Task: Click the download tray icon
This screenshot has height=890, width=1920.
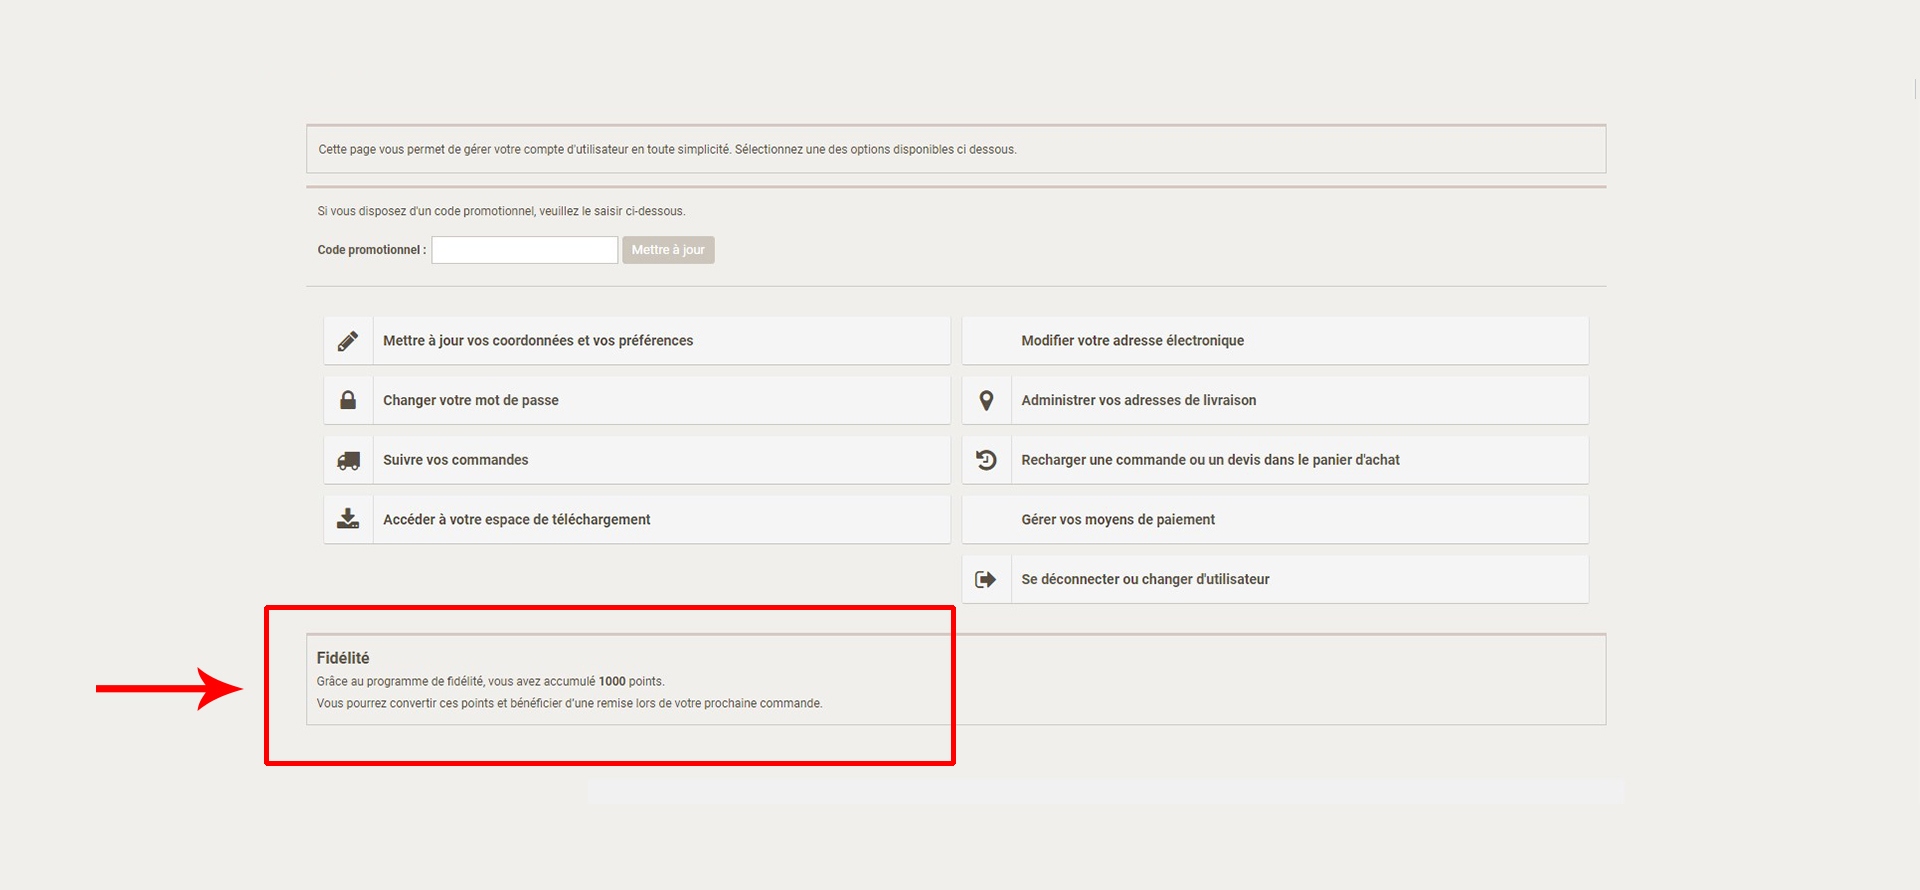Action: click(348, 519)
